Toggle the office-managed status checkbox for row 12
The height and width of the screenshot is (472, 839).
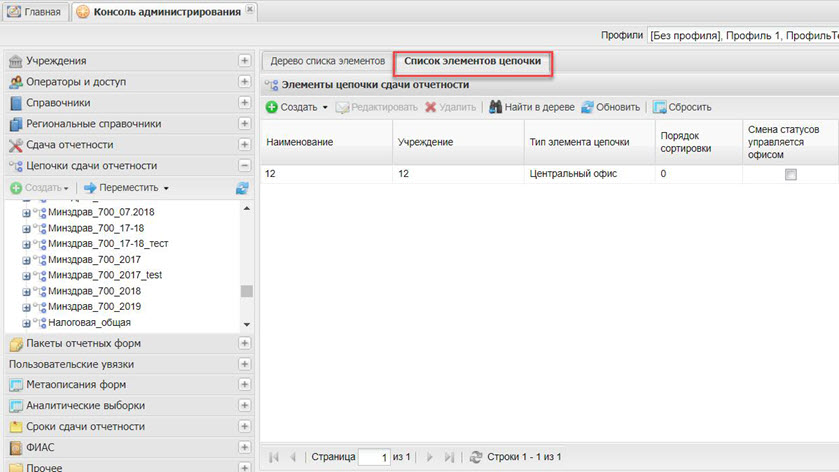click(791, 174)
